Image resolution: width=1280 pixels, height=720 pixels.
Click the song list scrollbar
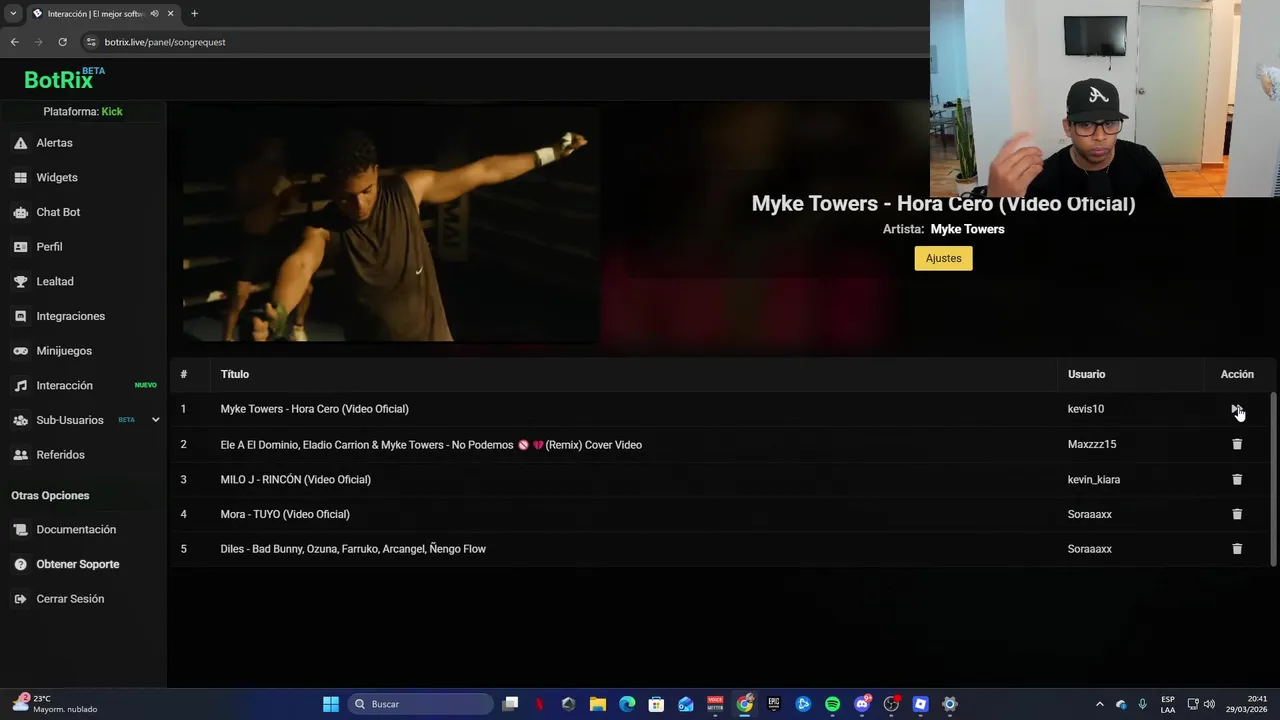(x=1273, y=480)
